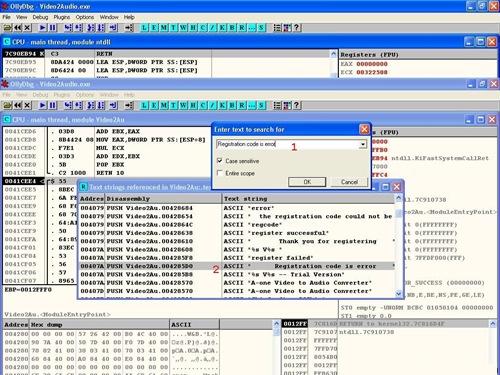Screen dimensions: 500x375
Task: Click the Restart program rewind icon in topmost toolbar
Action: pos(17,28)
